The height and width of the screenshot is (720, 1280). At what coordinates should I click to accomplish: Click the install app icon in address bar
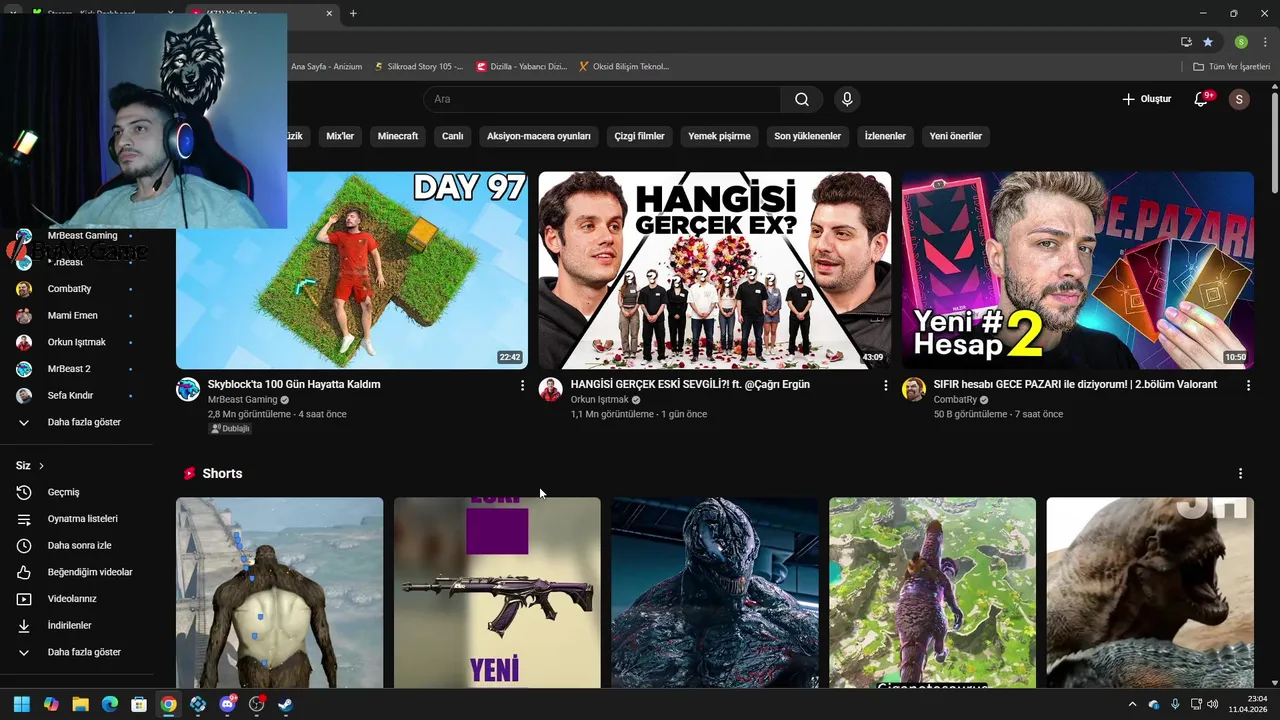(1186, 42)
